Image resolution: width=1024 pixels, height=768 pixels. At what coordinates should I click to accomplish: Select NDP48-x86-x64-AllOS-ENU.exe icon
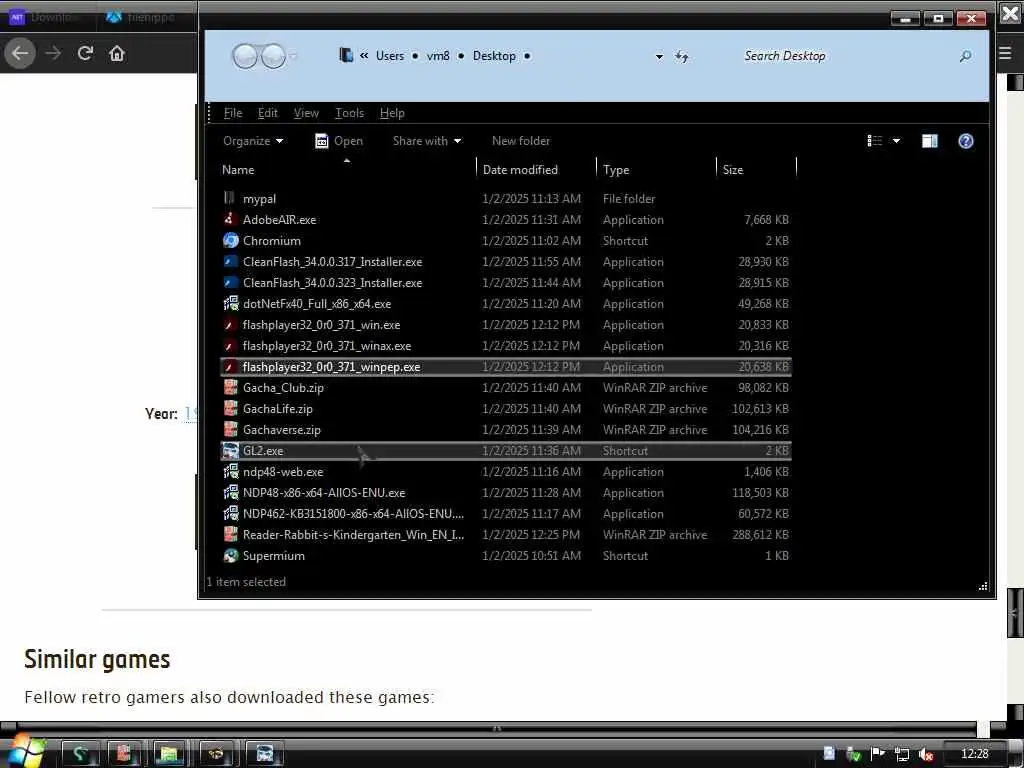click(x=231, y=492)
